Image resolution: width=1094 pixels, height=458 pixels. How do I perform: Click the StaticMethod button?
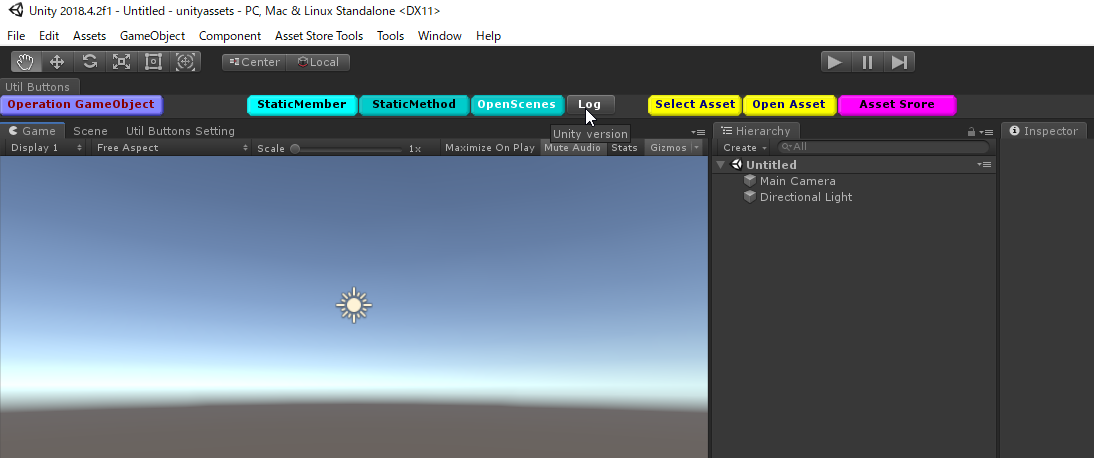[414, 105]
